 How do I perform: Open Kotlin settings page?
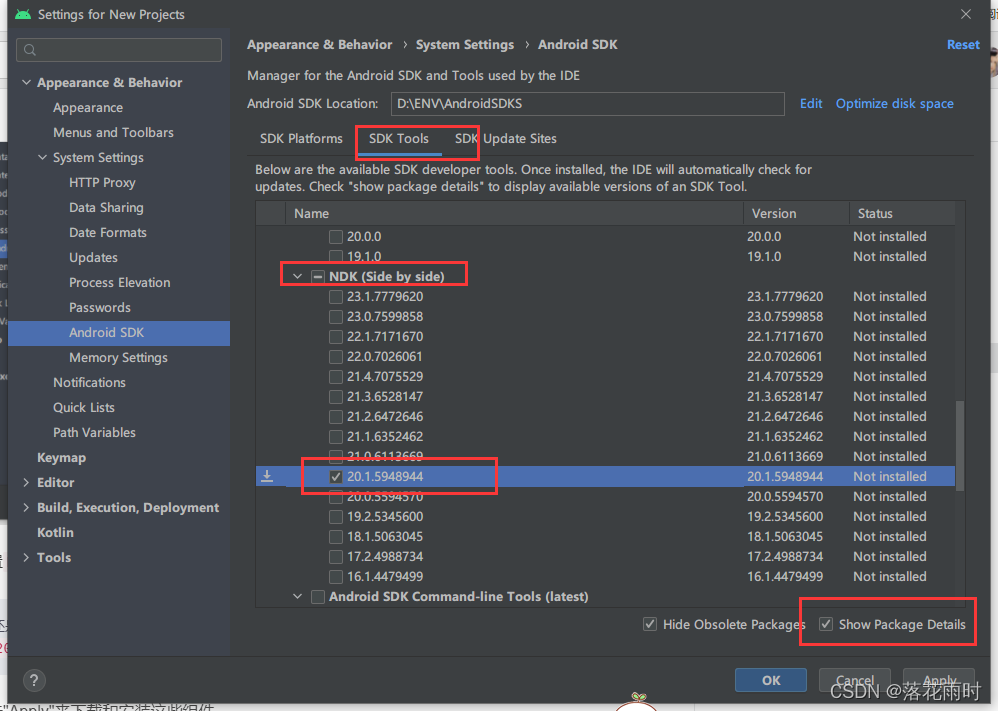coord(55,532)
